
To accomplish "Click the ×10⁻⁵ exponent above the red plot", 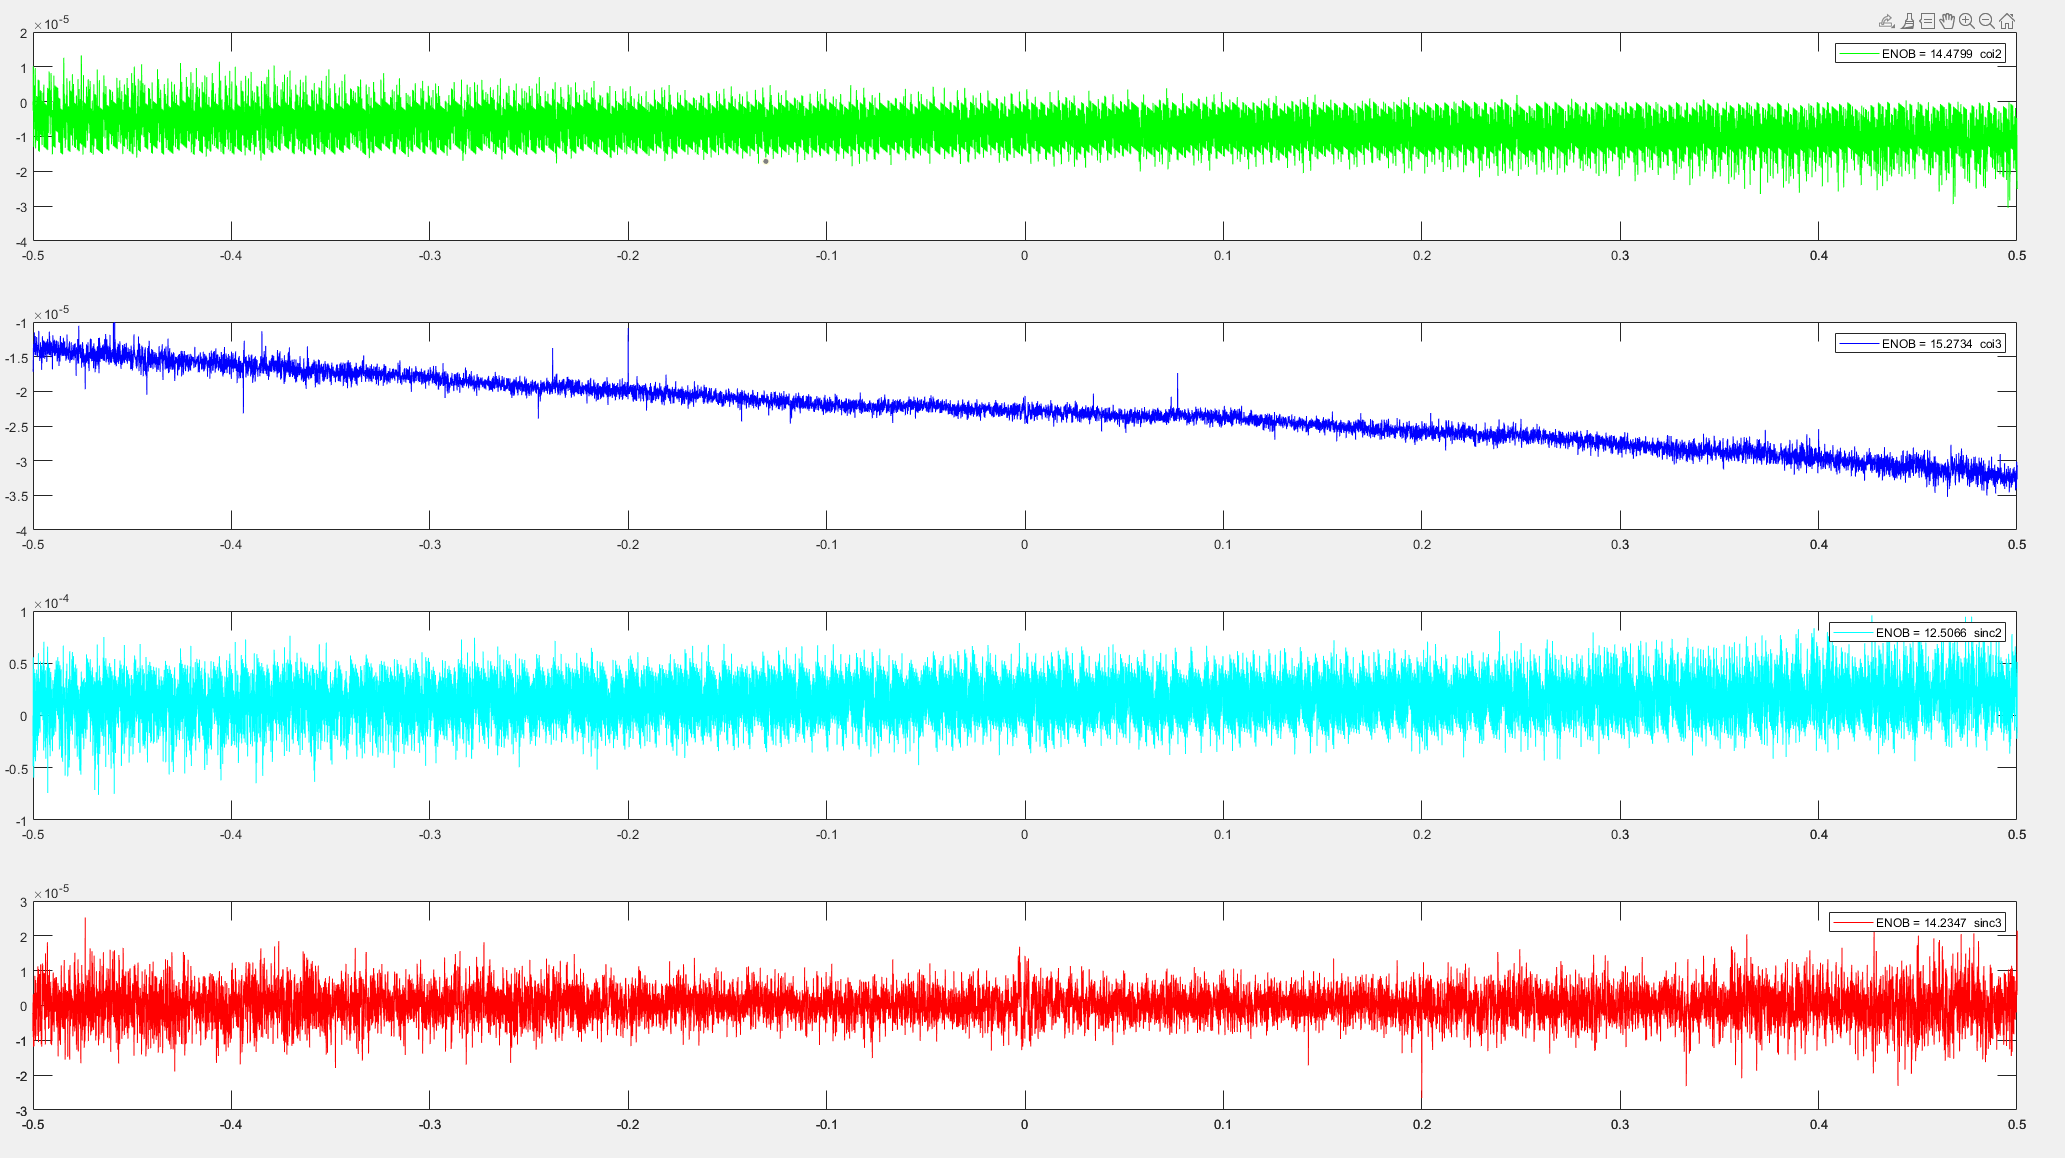I will coord(51,892).
